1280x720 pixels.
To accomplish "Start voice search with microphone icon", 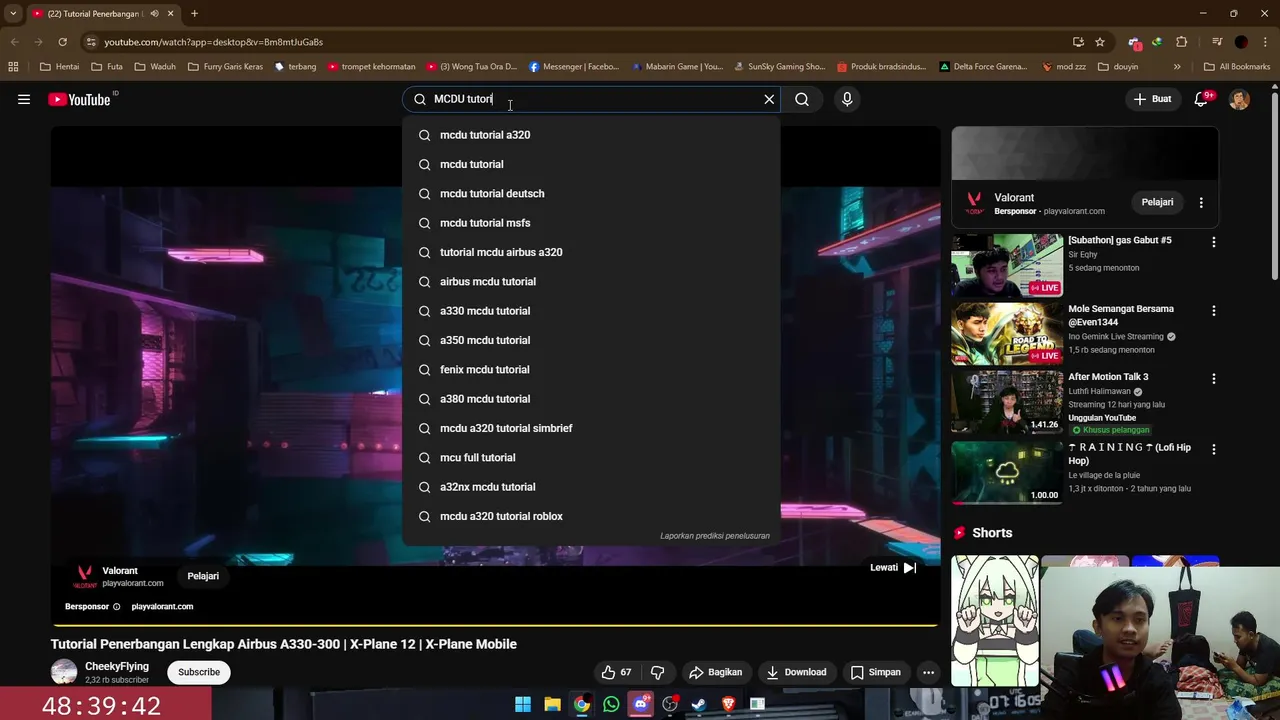I will click(x=847, y=99).
